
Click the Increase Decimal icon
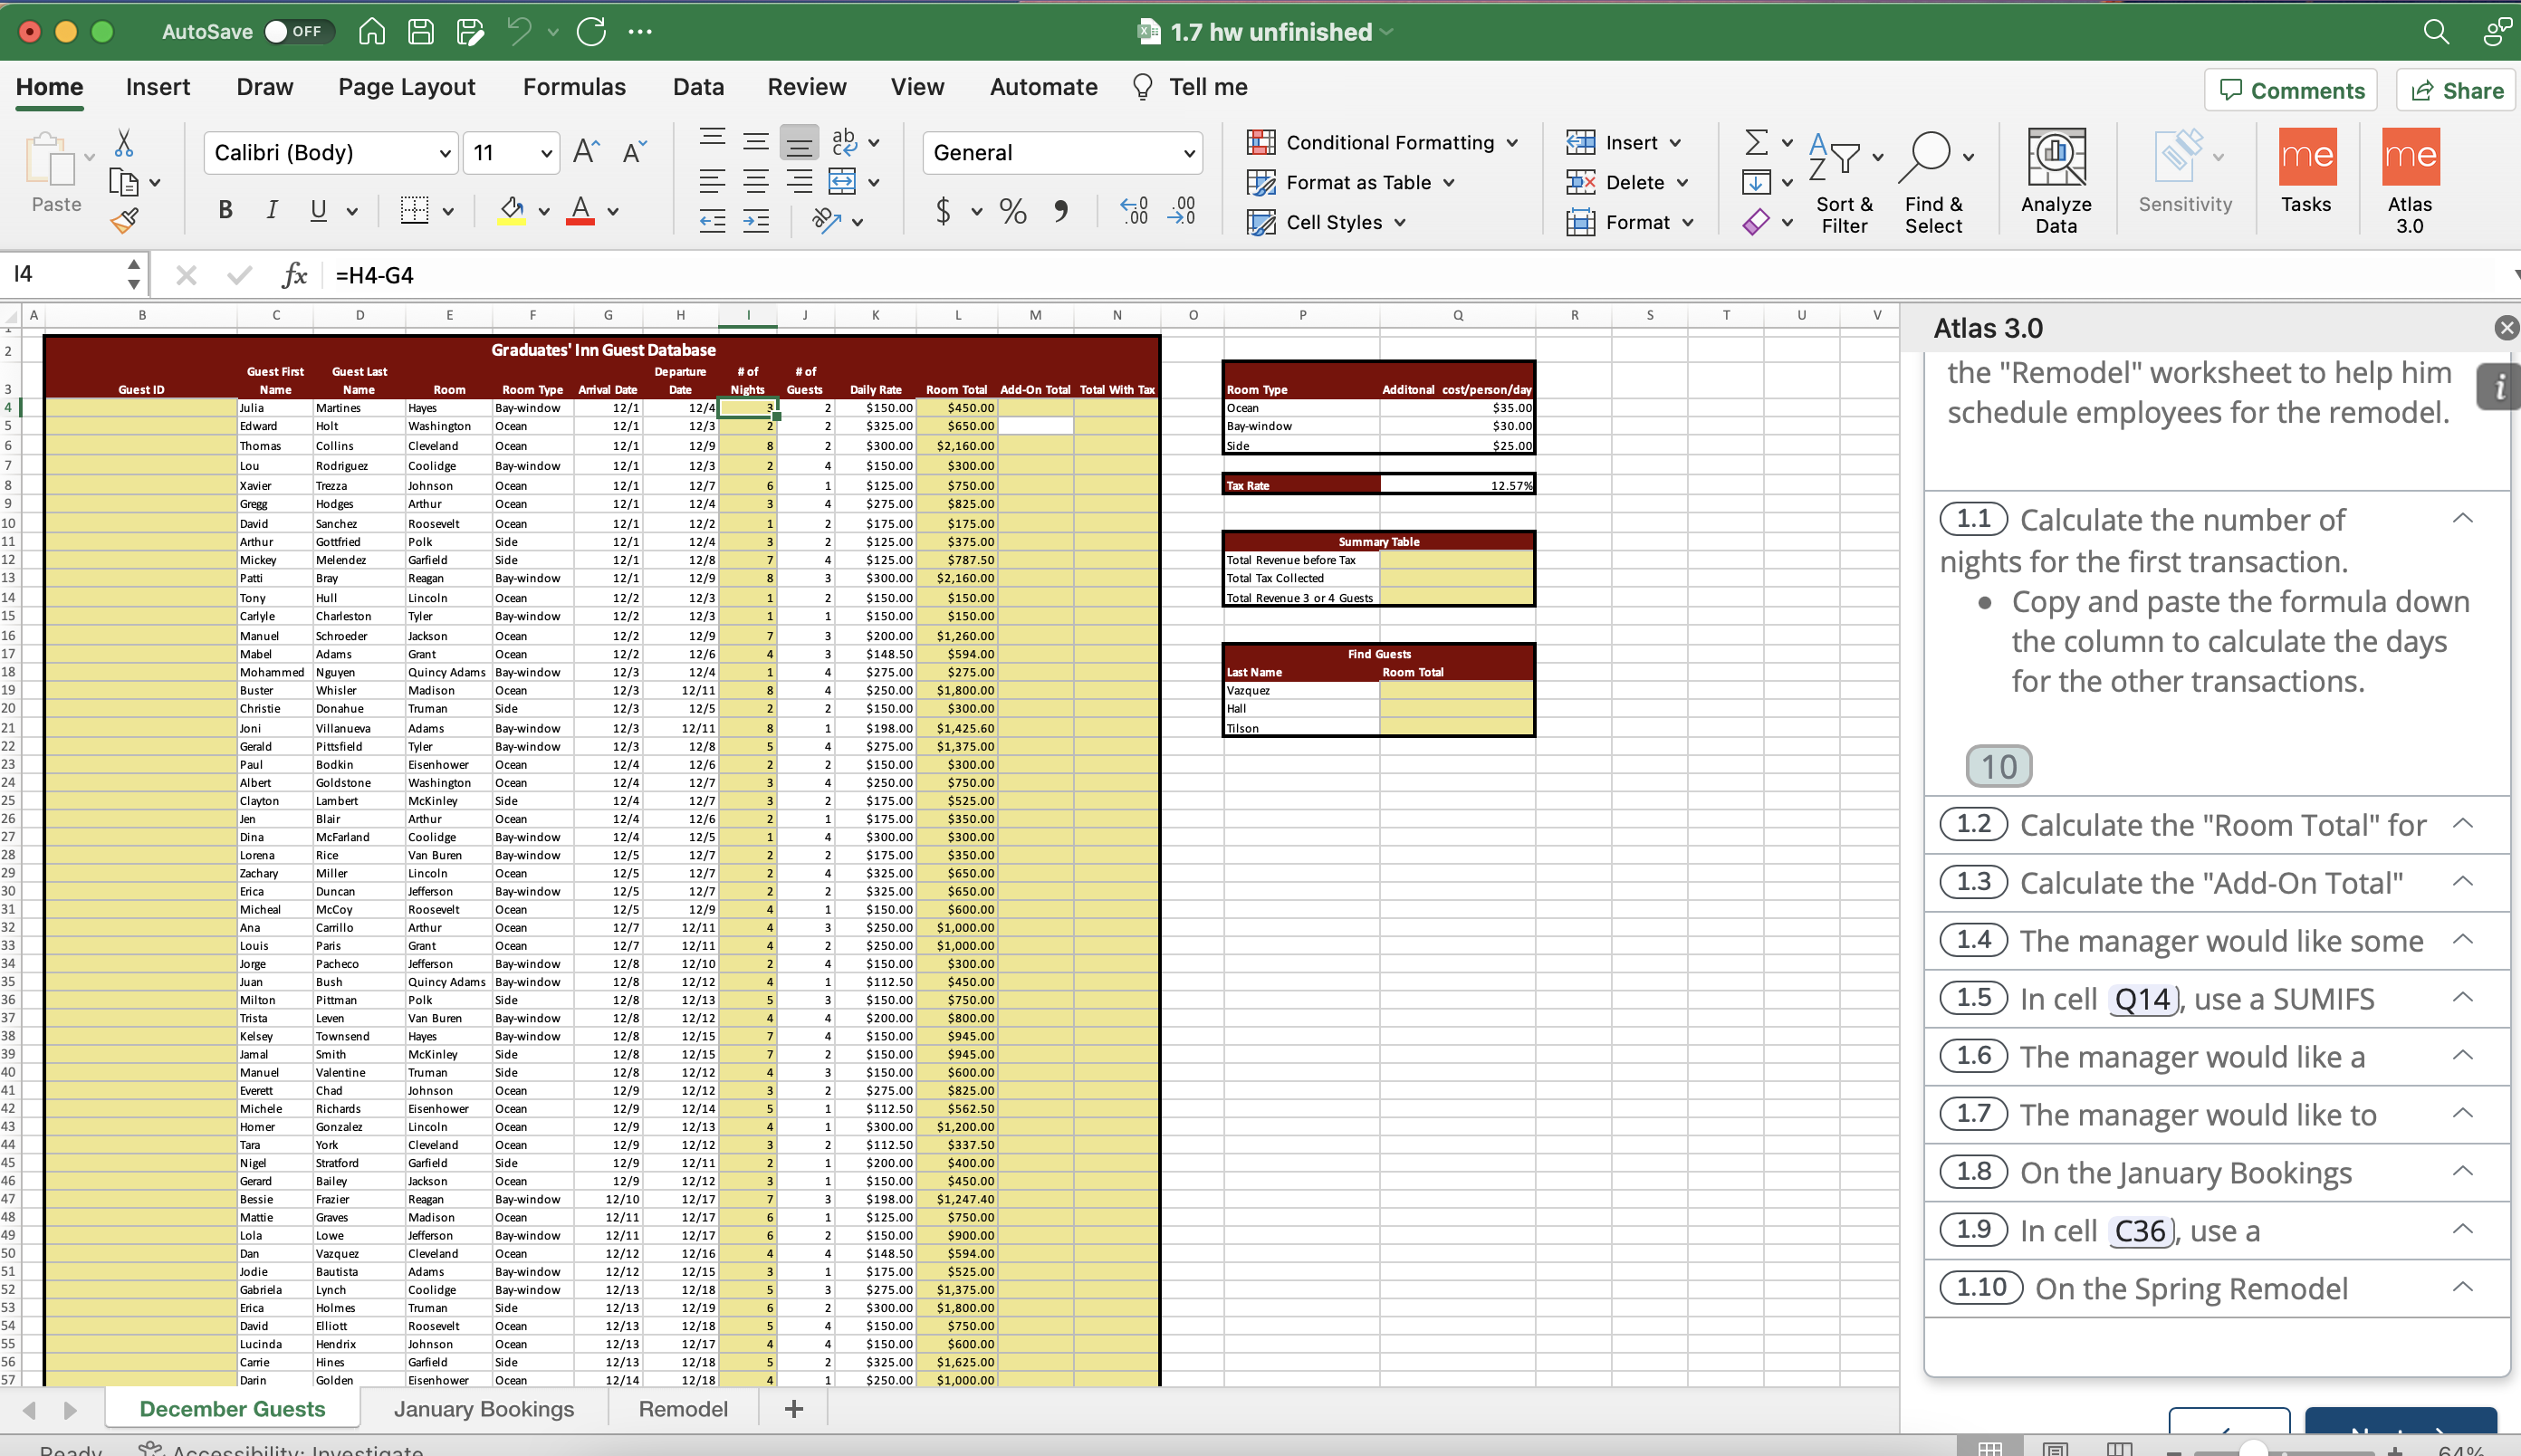click(x=1134, y=210)
